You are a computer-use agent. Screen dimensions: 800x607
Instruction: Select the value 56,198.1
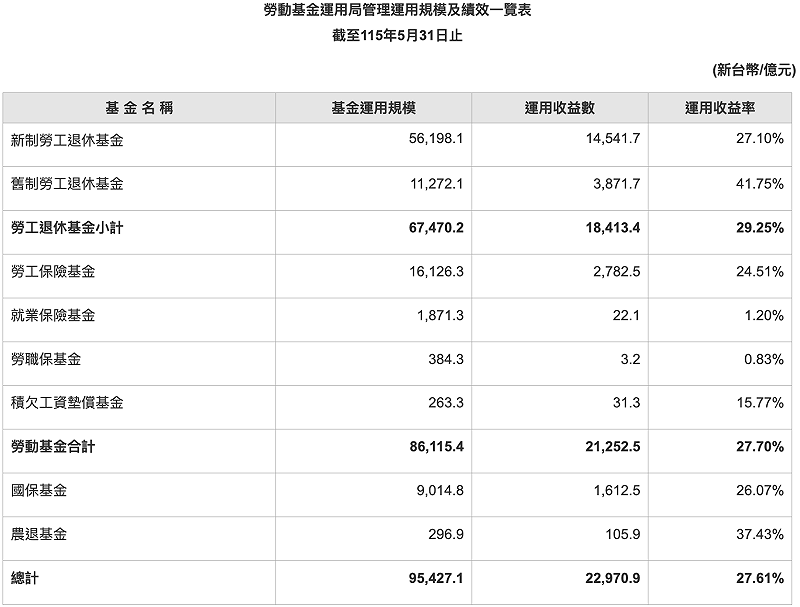pyautogui.click(x=436, y=139)
